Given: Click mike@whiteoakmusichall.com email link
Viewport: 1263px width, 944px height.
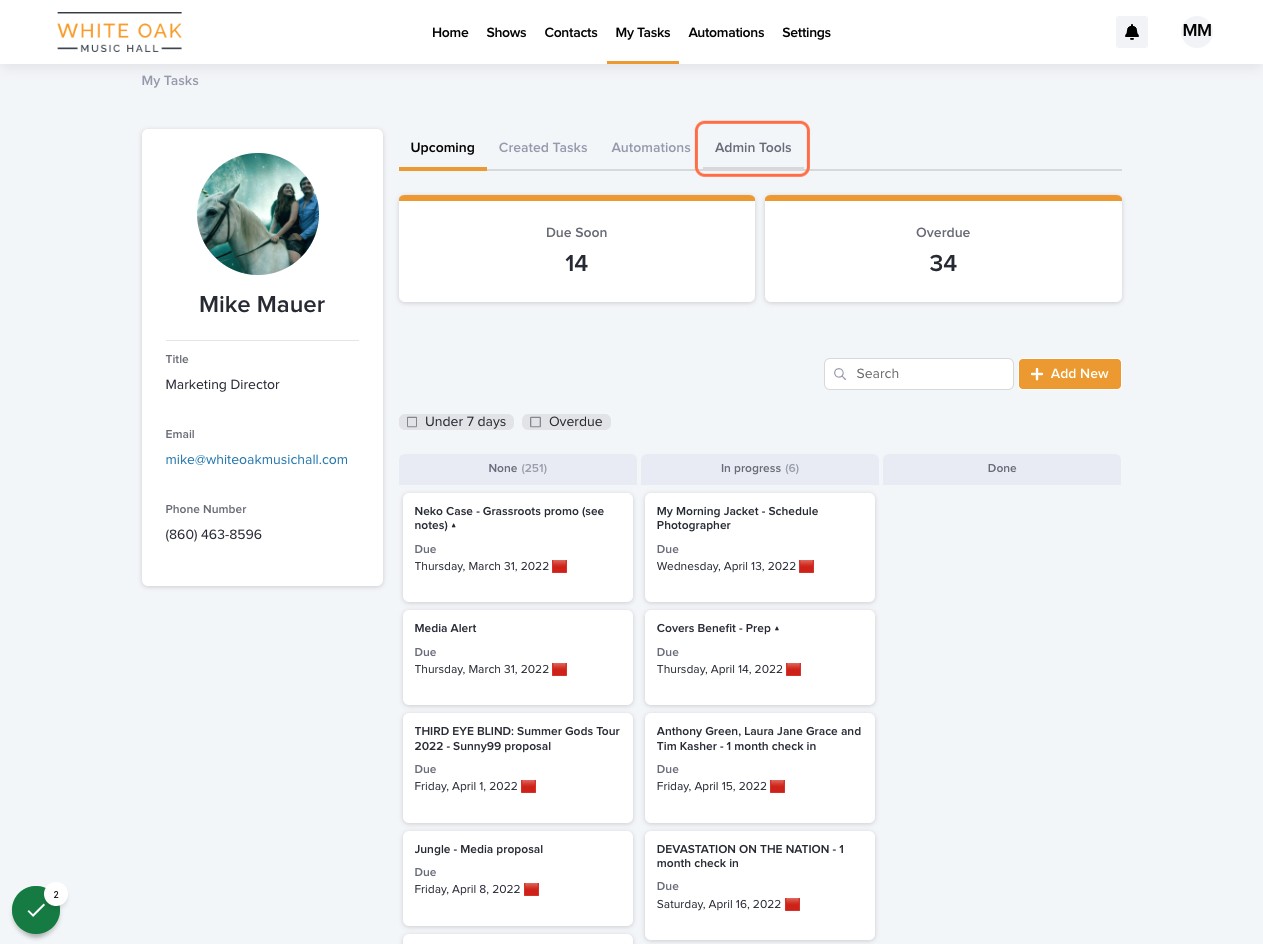Looking at the screenshot, I should 257,460.
